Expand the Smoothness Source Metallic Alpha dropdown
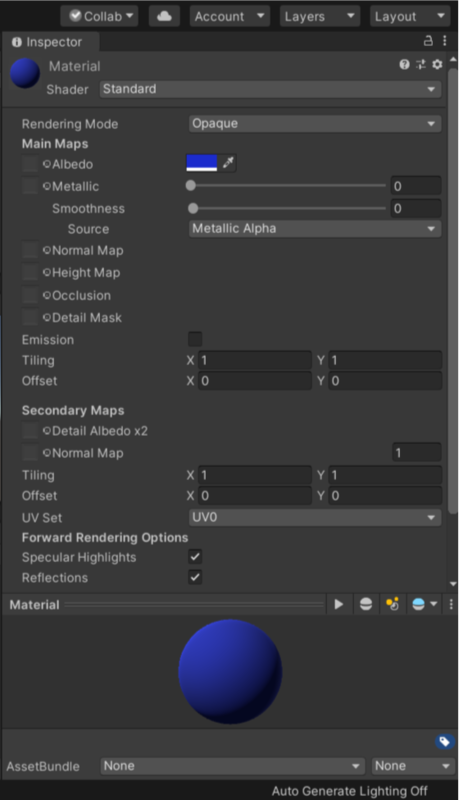The image size is (459, 800). click(x=315, y=229)
